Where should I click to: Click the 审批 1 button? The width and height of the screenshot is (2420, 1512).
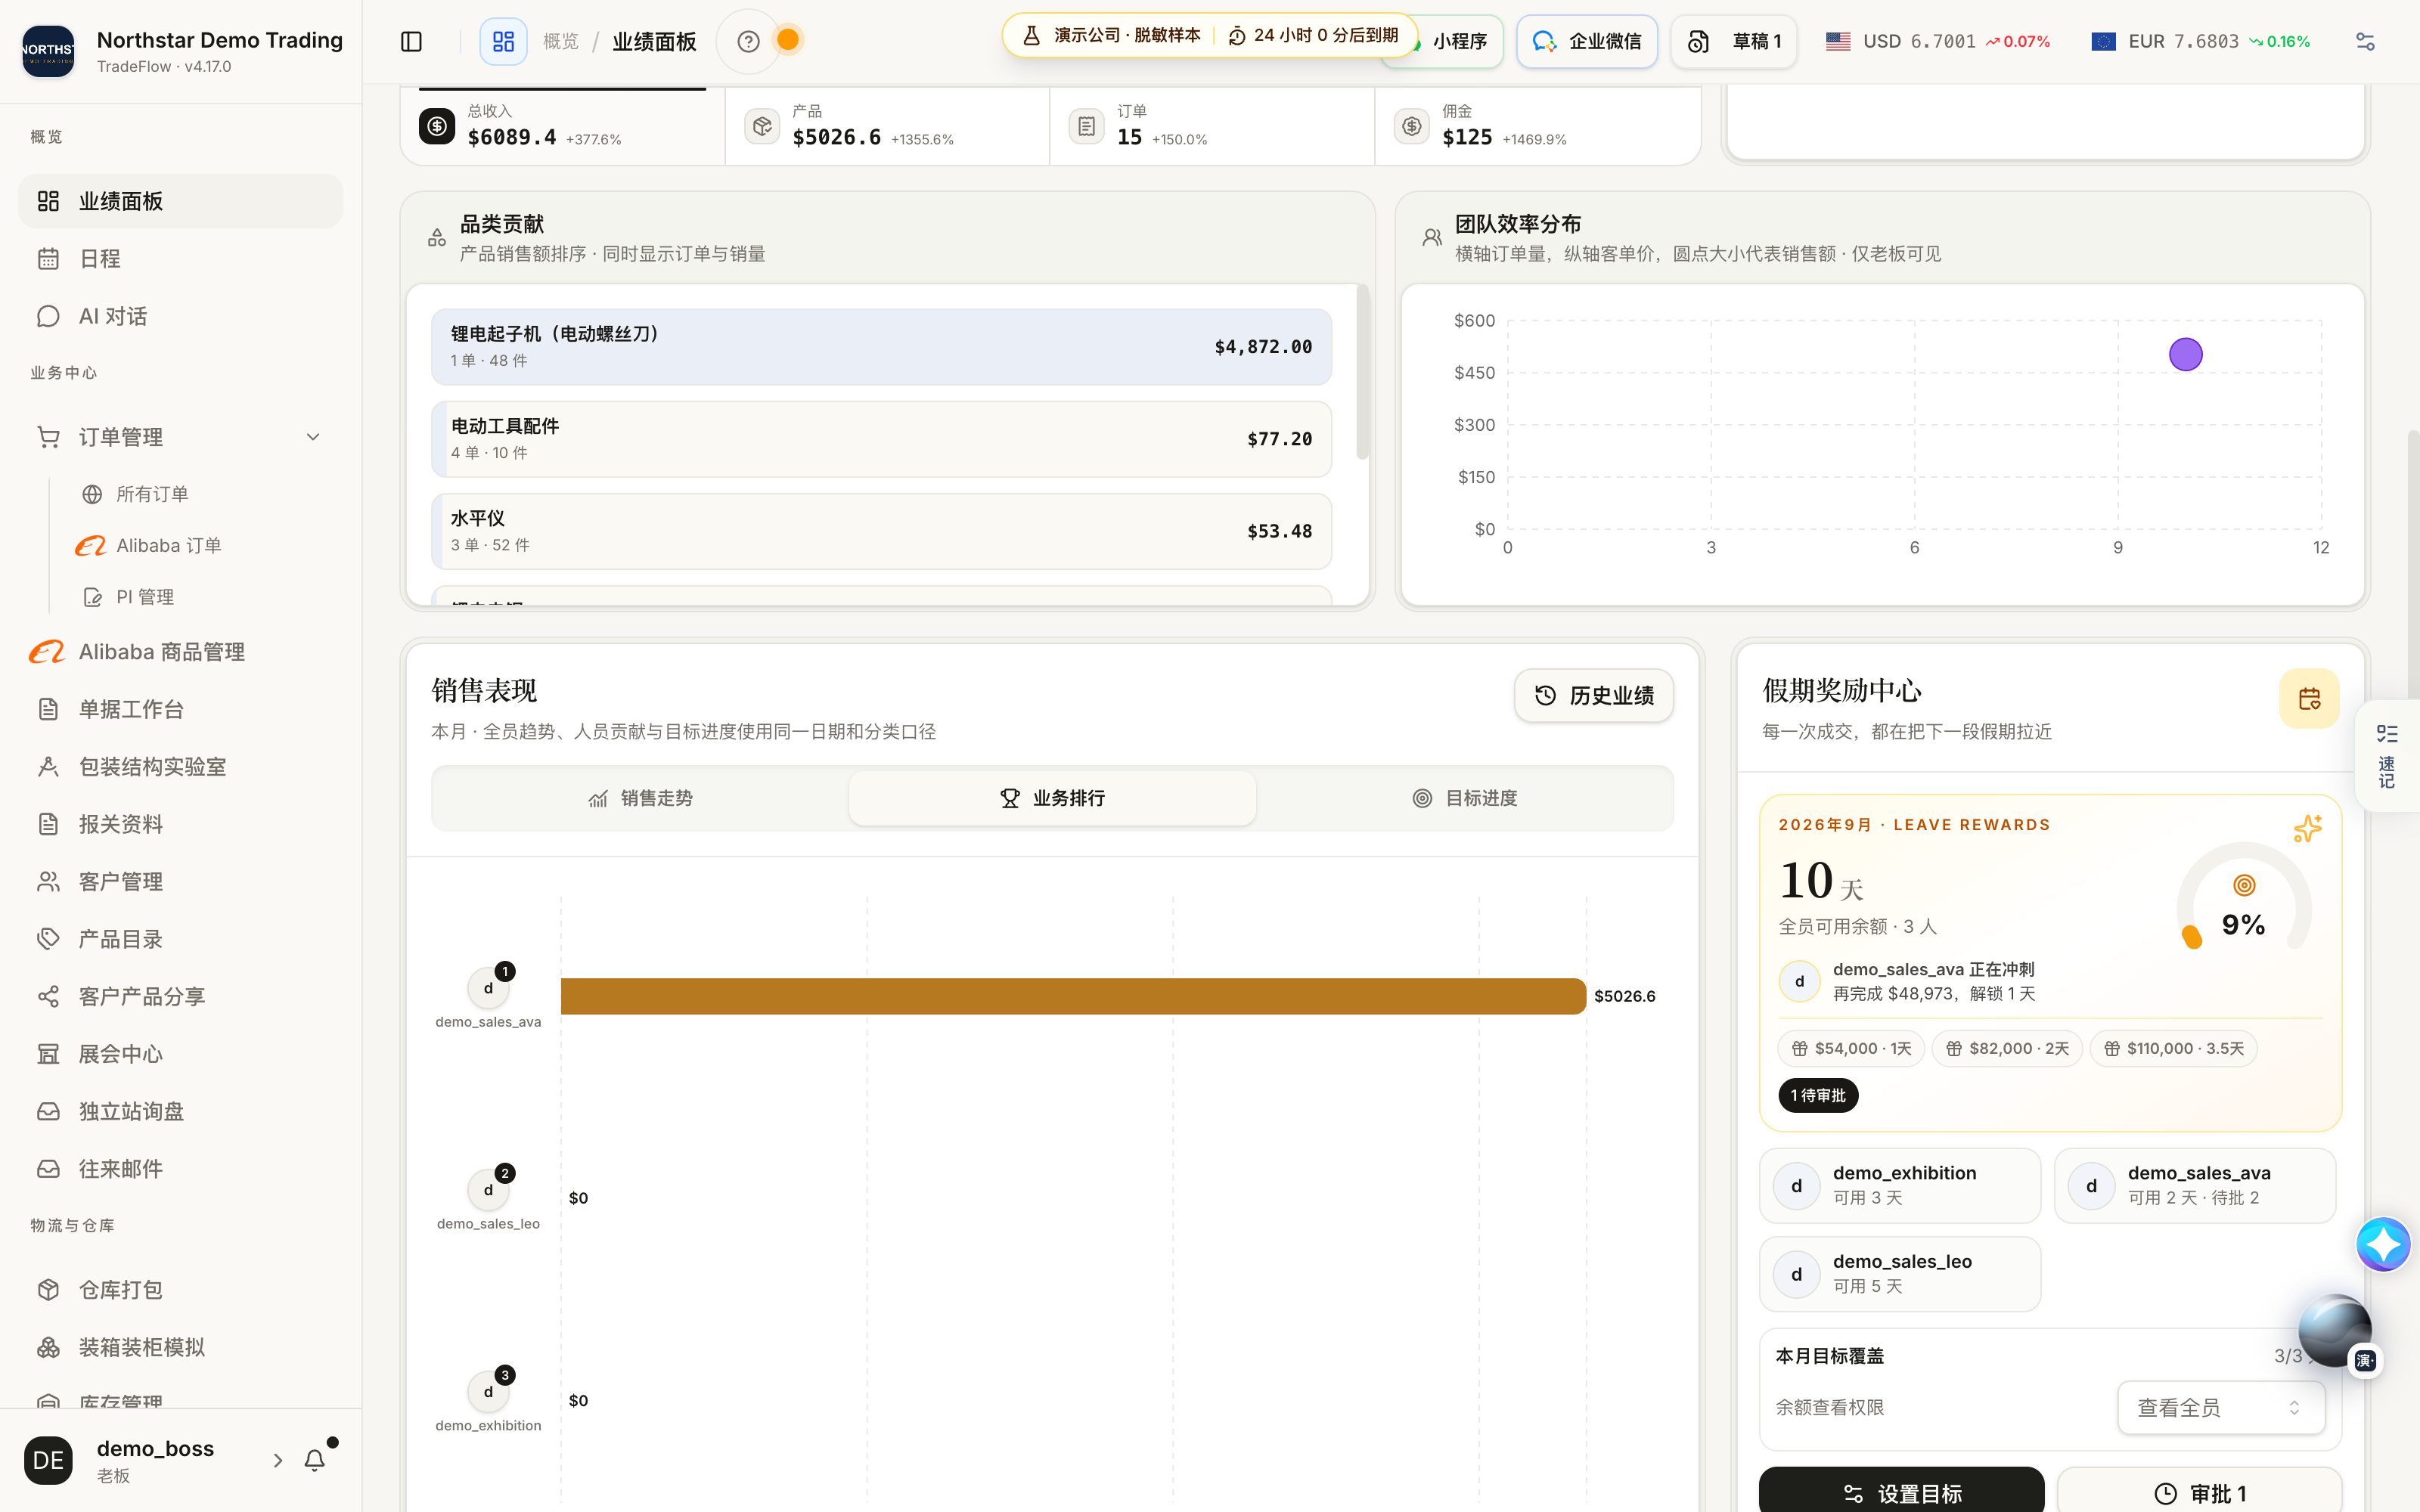tap(2199, 1491)
